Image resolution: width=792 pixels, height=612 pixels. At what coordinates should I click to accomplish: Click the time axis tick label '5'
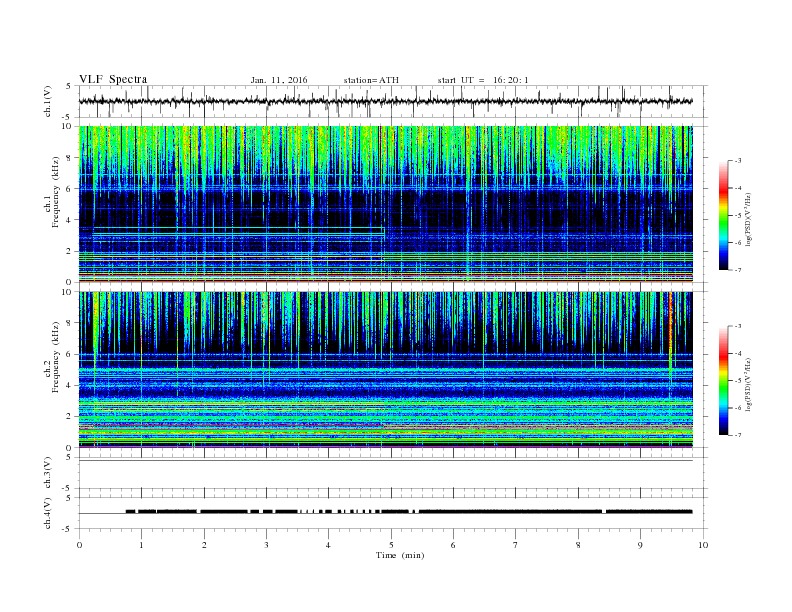pyautogui.click(x=391, y=545)
